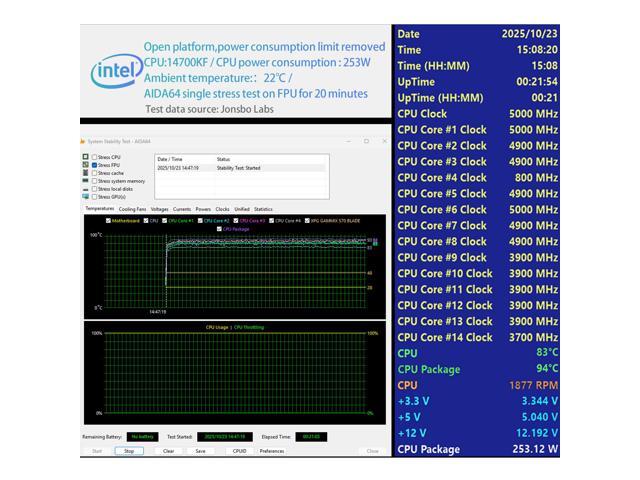
Task: Click the CPU Package 94°C row
Action: pos(477,369)
